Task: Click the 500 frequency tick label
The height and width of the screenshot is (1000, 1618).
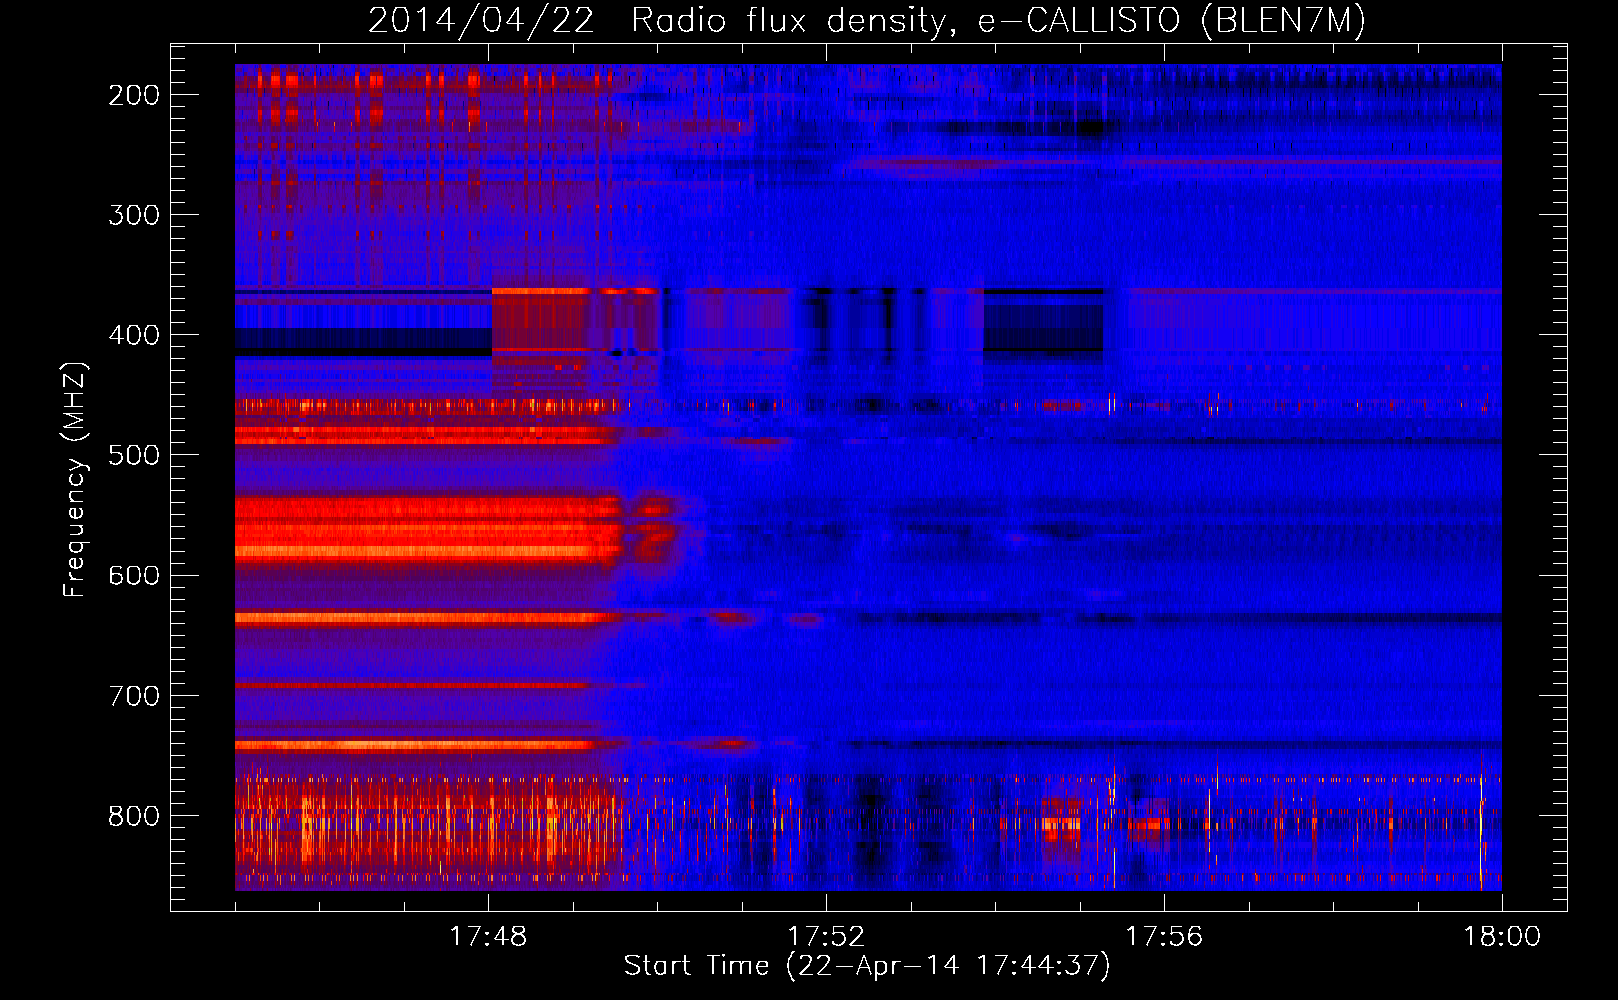Action: (134, 455)
